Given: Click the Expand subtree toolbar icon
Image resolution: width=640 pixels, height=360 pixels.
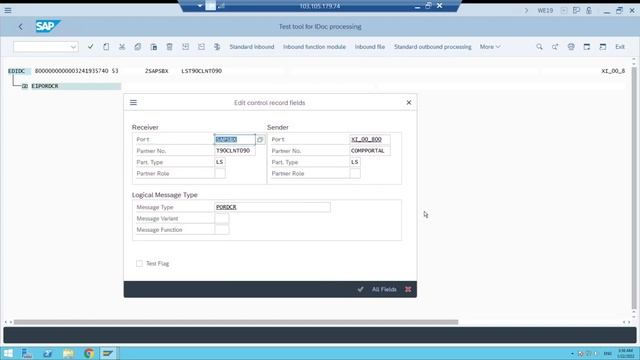Looking at the screenshot, I should tap(185, 47).
